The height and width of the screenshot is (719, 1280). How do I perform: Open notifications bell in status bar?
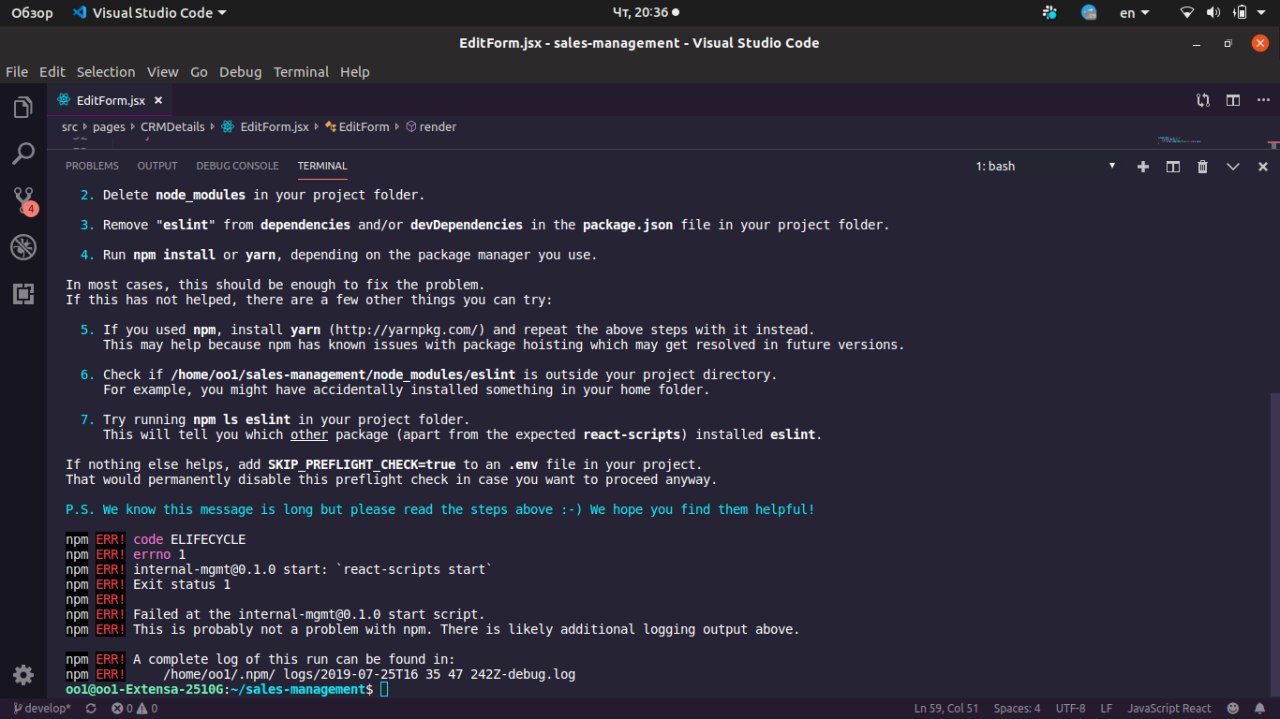click(x=1260, y=708)
